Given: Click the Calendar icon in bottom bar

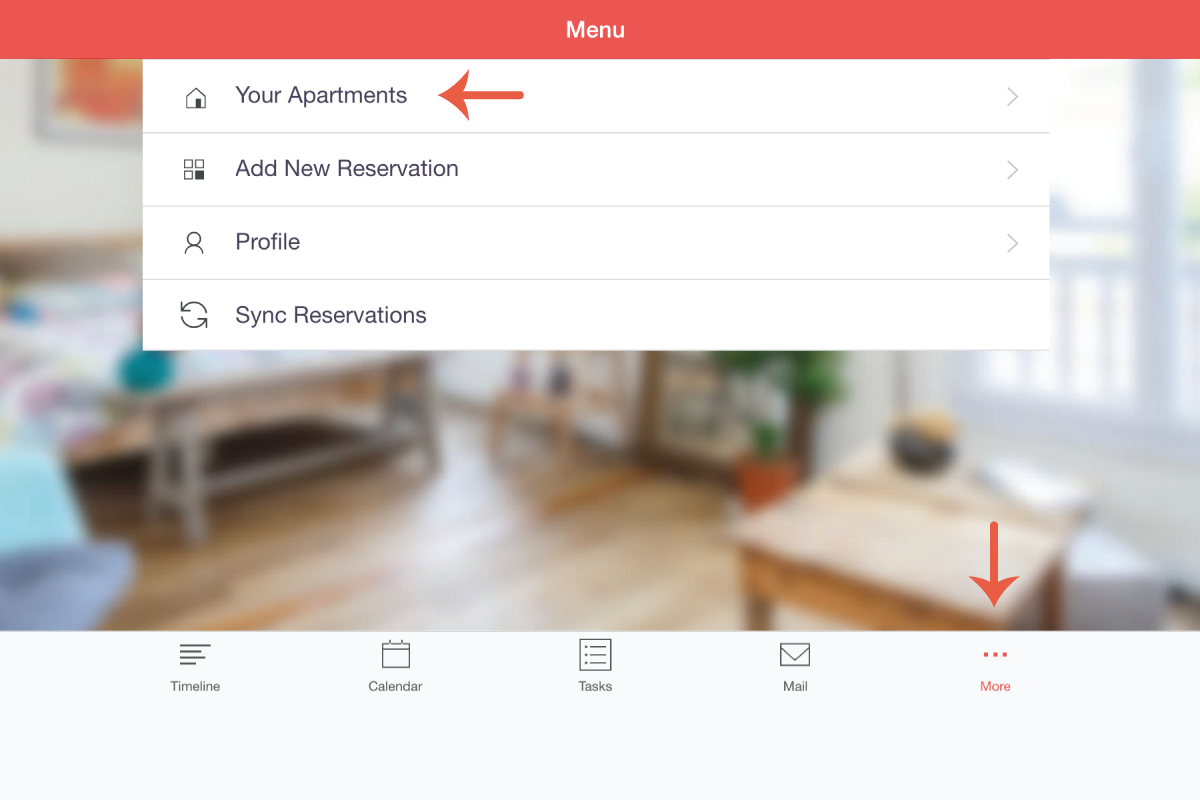Looking at the screenshot, I should tap(396, 655).
